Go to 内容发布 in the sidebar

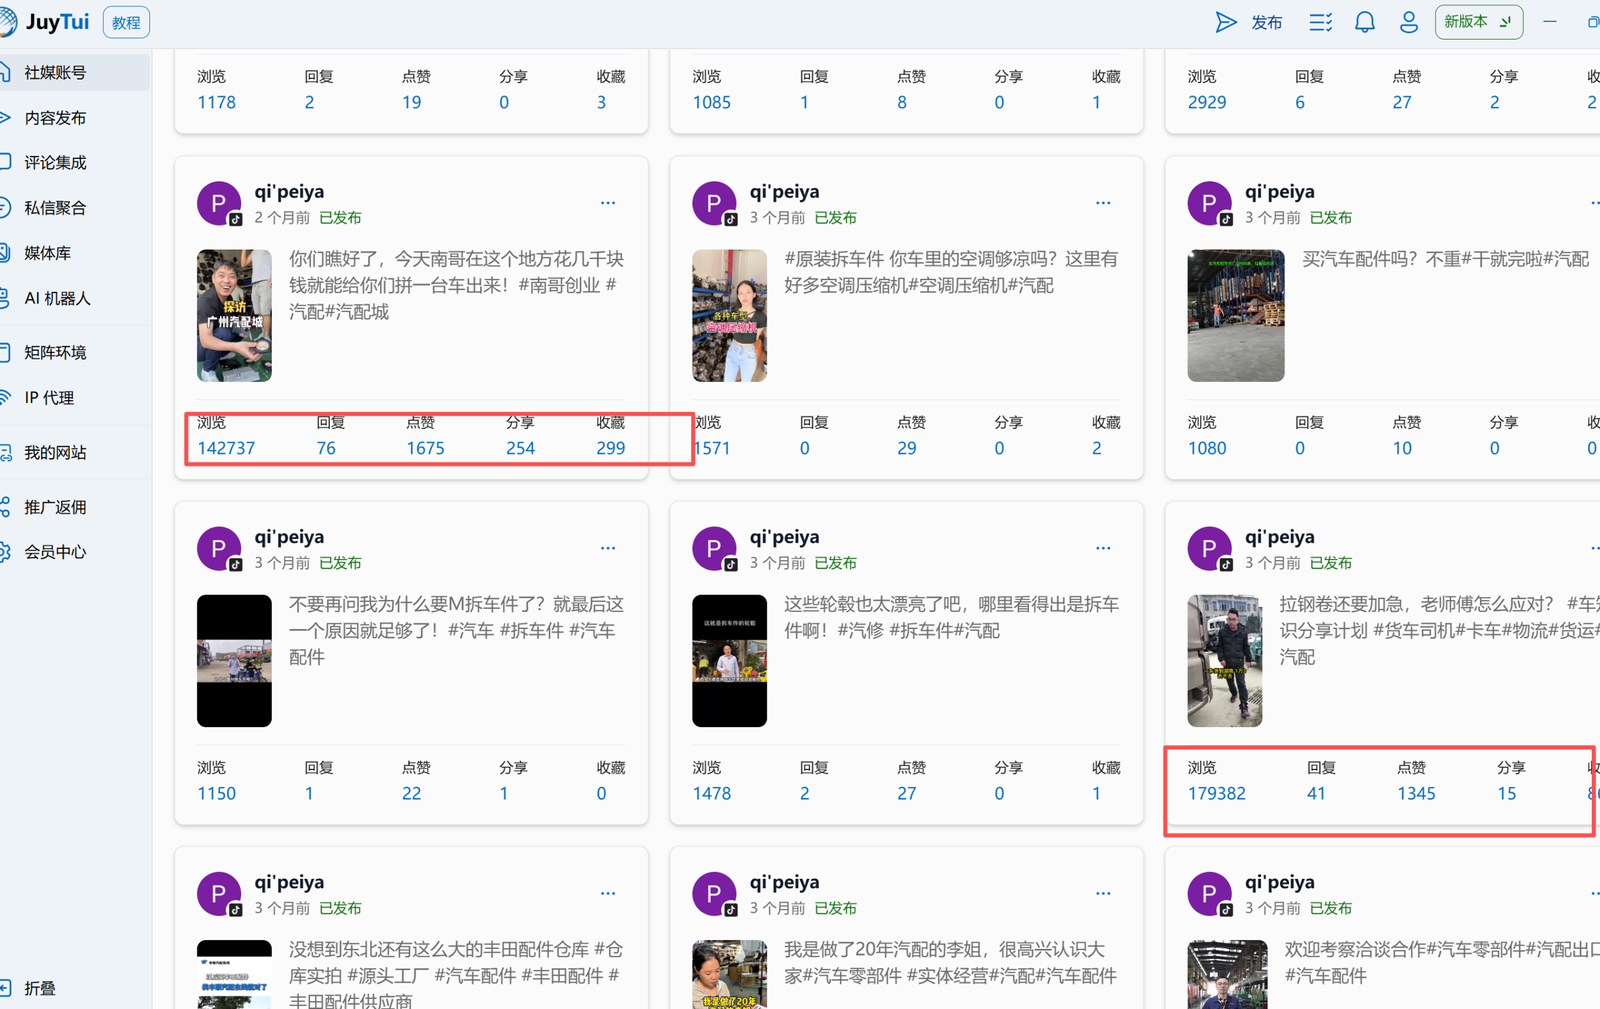tap(56, 118)
